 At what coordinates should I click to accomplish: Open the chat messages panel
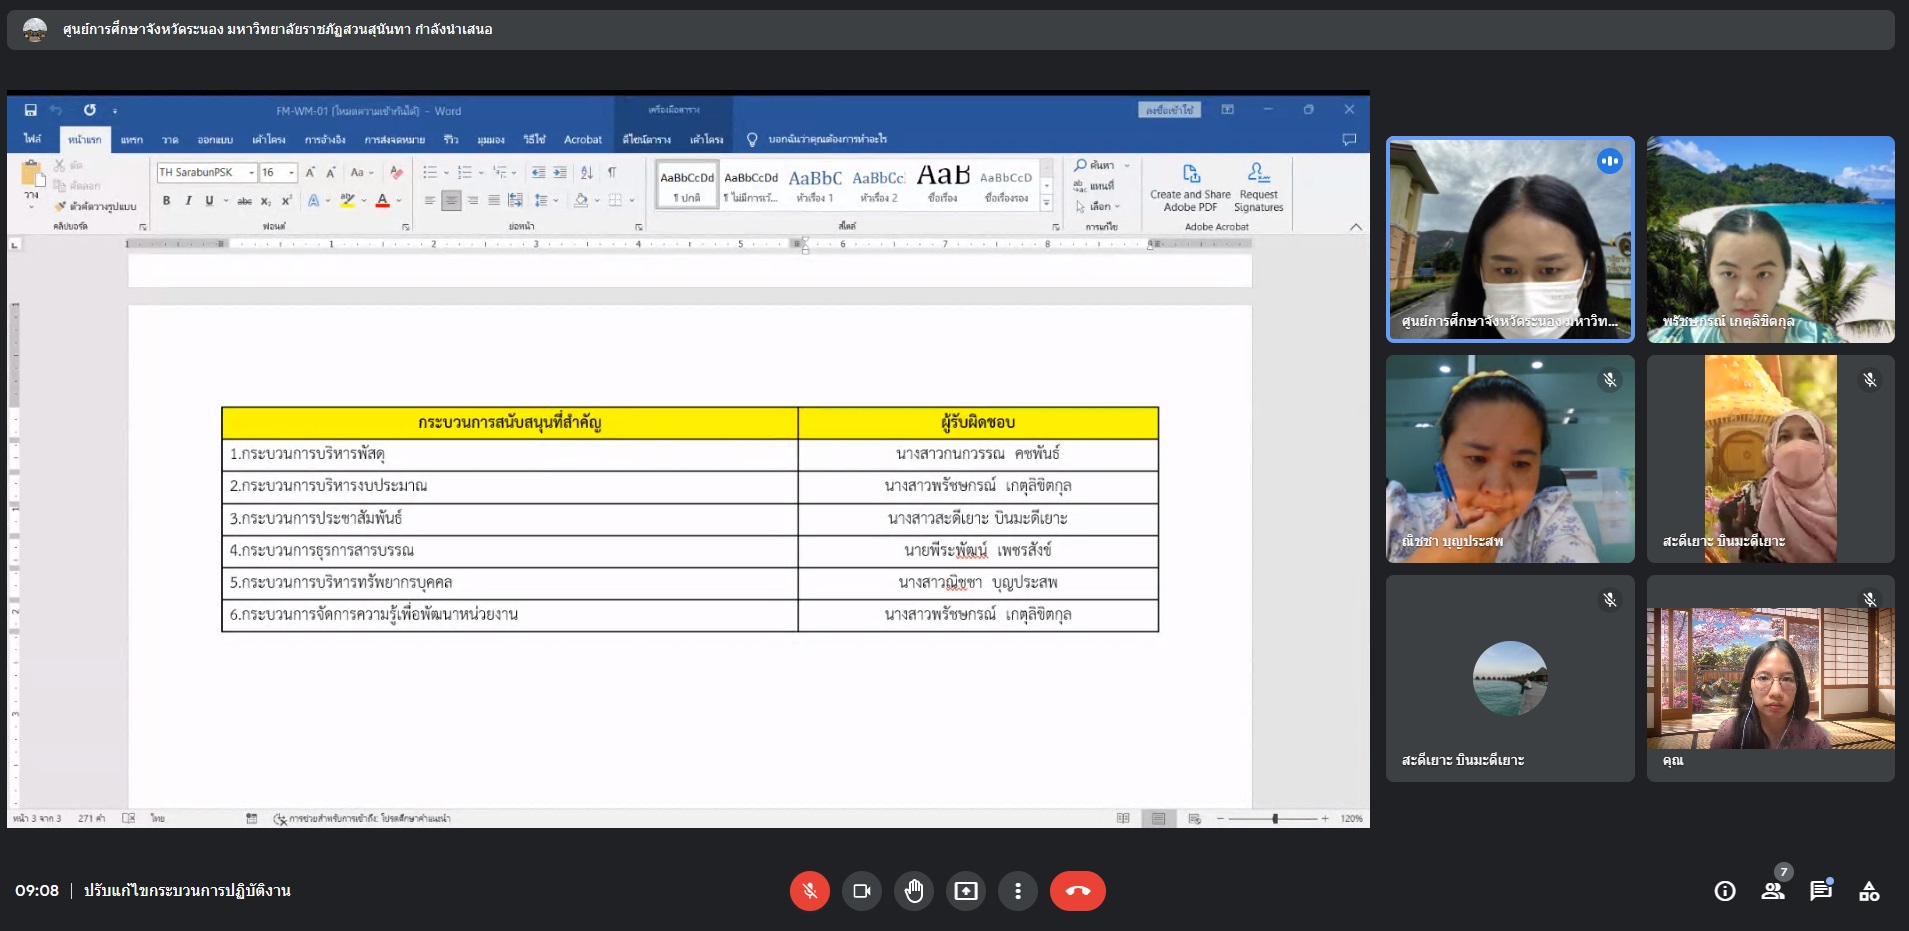[x=1821, y=891]
